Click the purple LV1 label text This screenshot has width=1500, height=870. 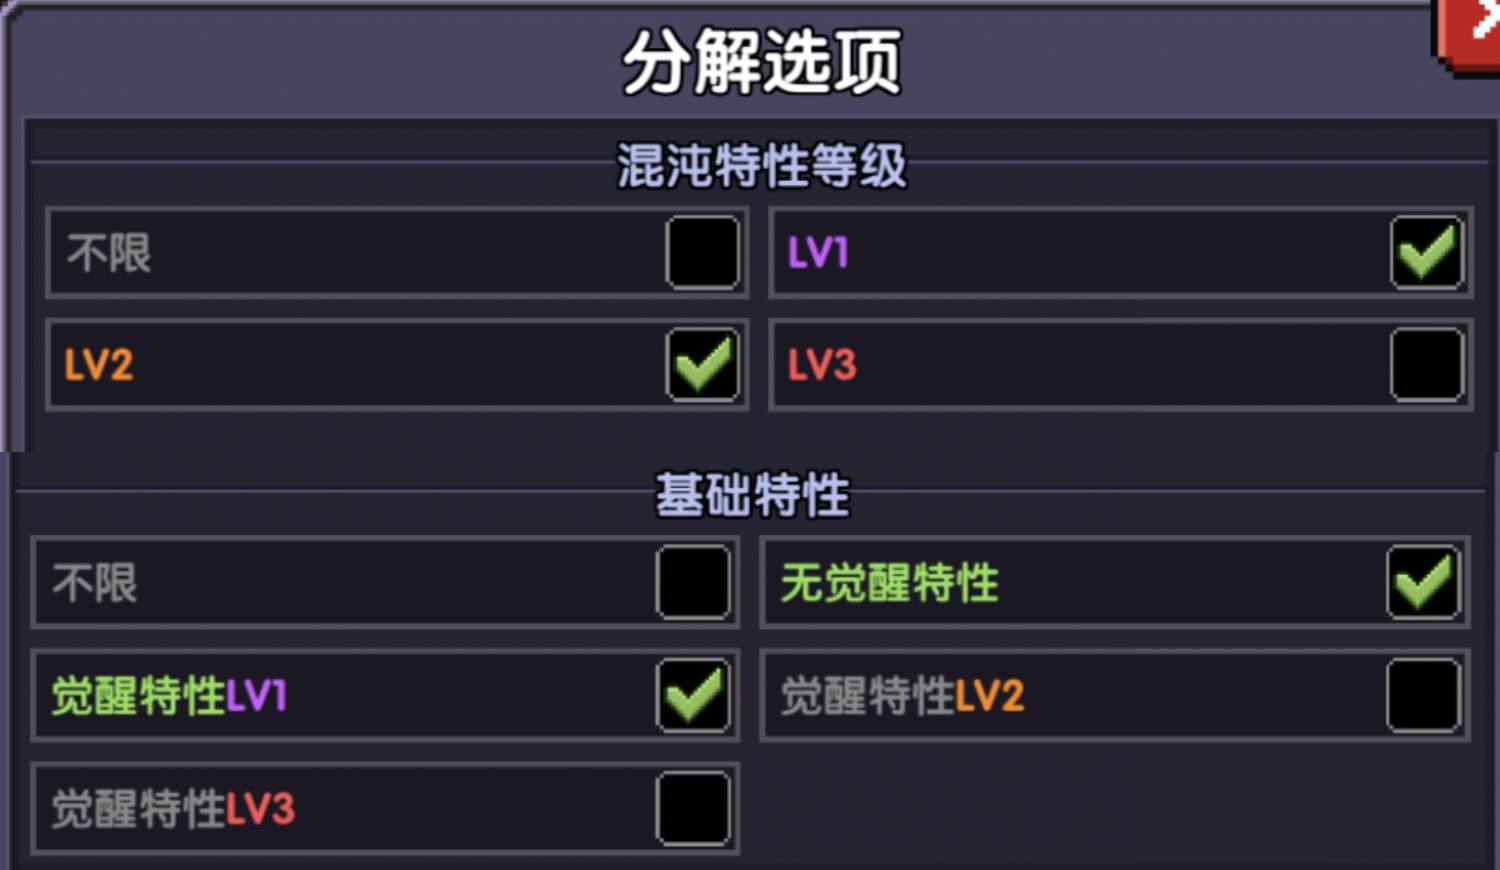[x=818, y=253]
